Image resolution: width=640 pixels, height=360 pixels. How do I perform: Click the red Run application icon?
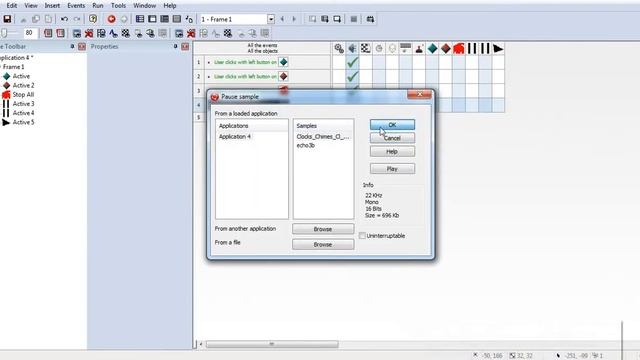(x=111, y=19)
